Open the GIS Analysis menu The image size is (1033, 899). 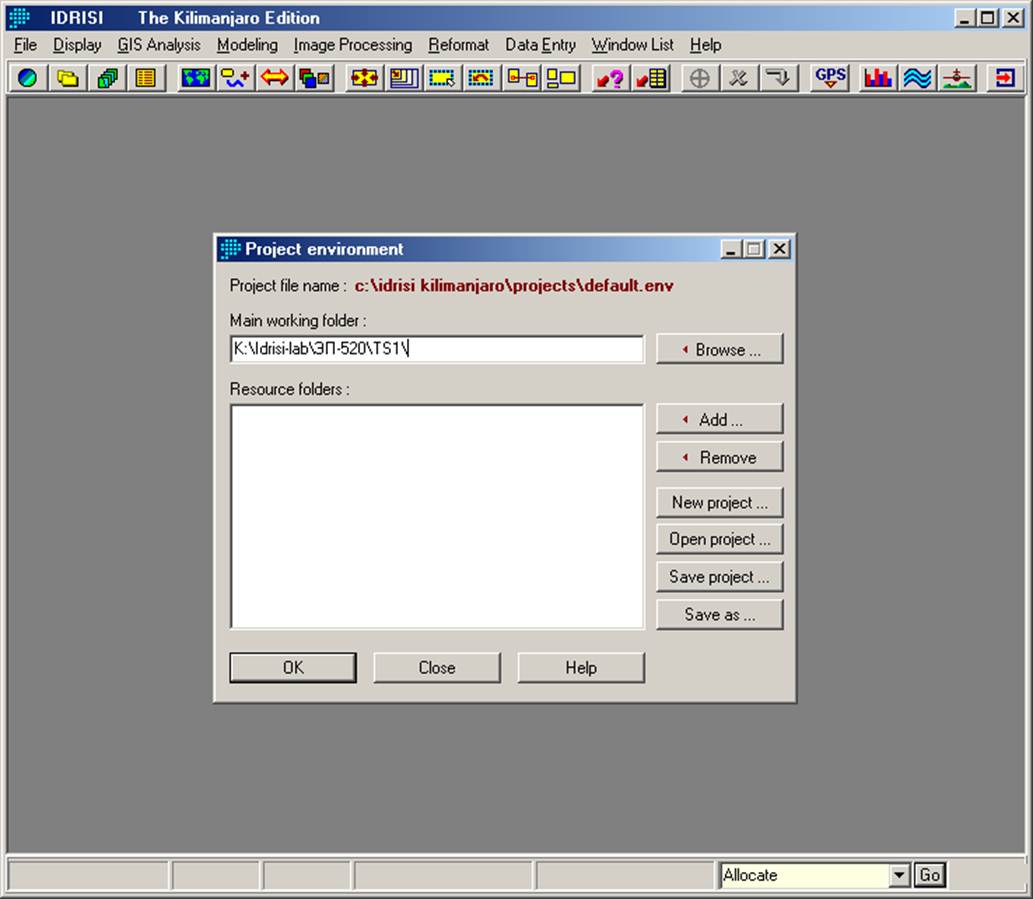(159, 45)
